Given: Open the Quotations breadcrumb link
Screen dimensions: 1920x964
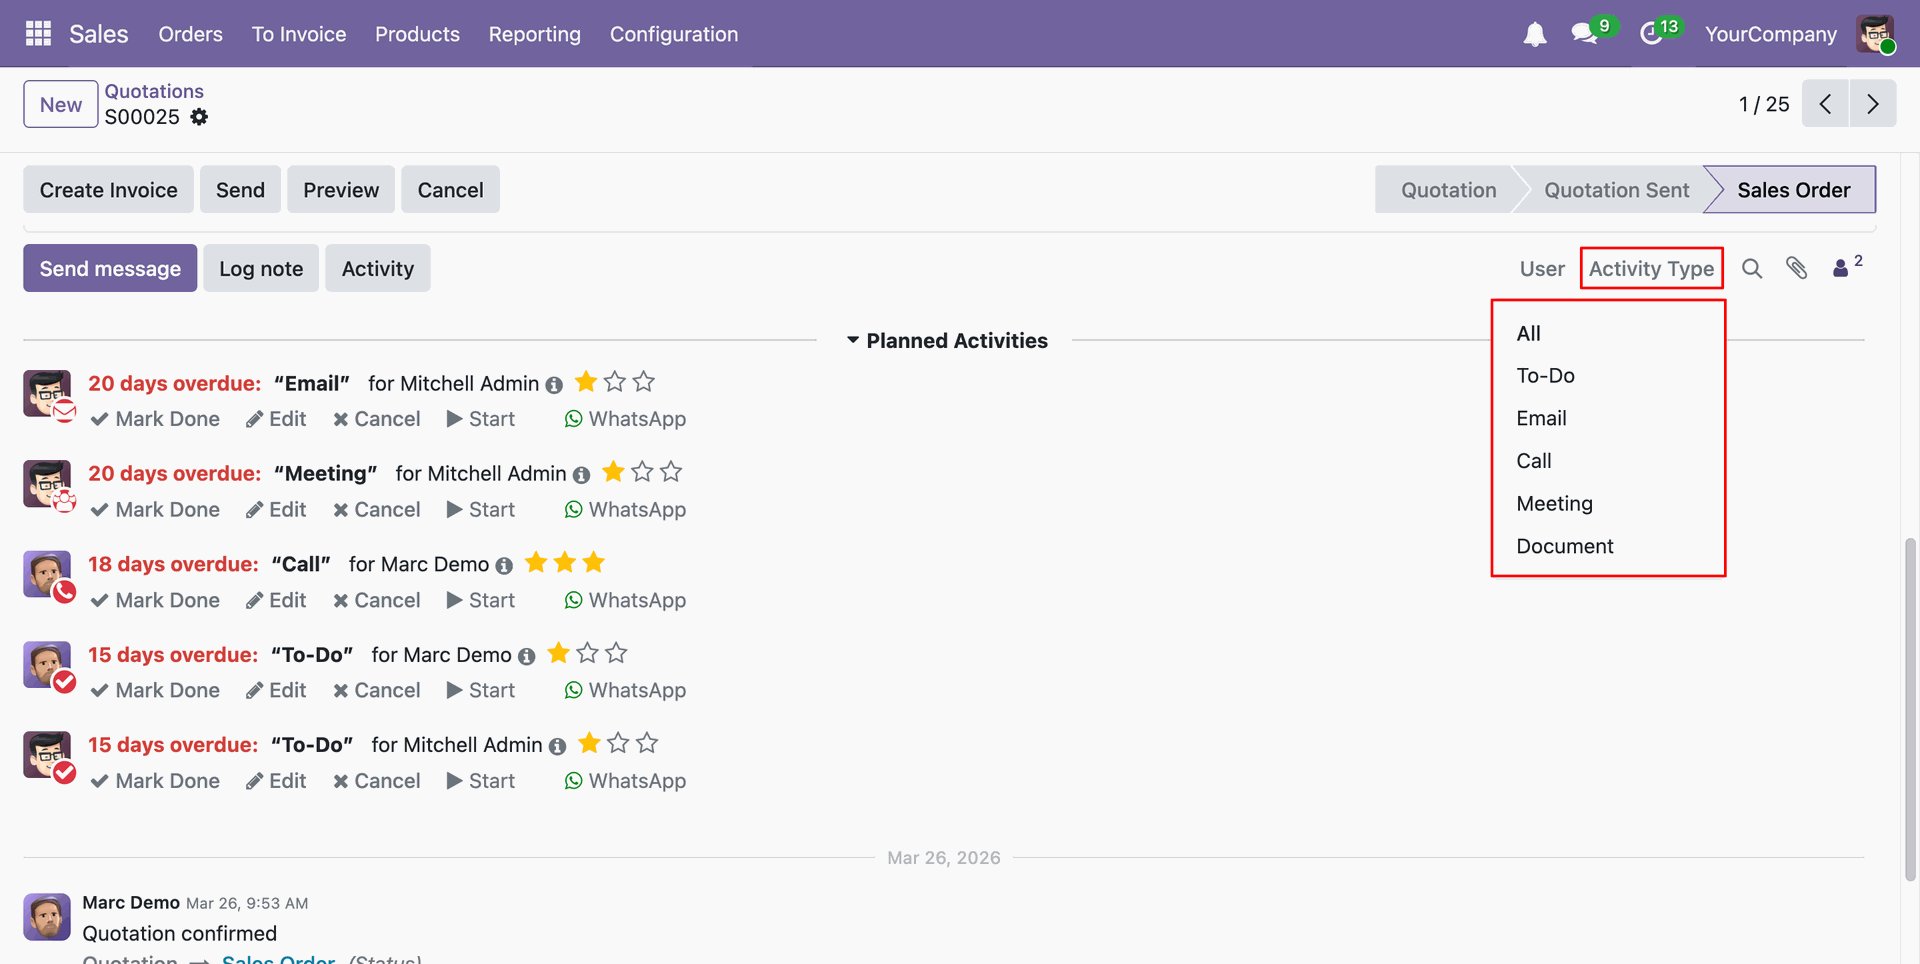Looking at the screenshot, I should pos(154,91).
